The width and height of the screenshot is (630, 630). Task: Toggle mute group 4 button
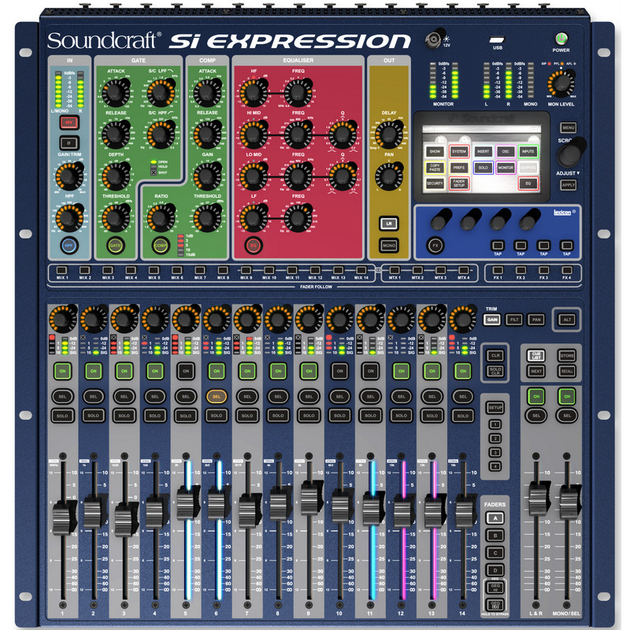495,466
